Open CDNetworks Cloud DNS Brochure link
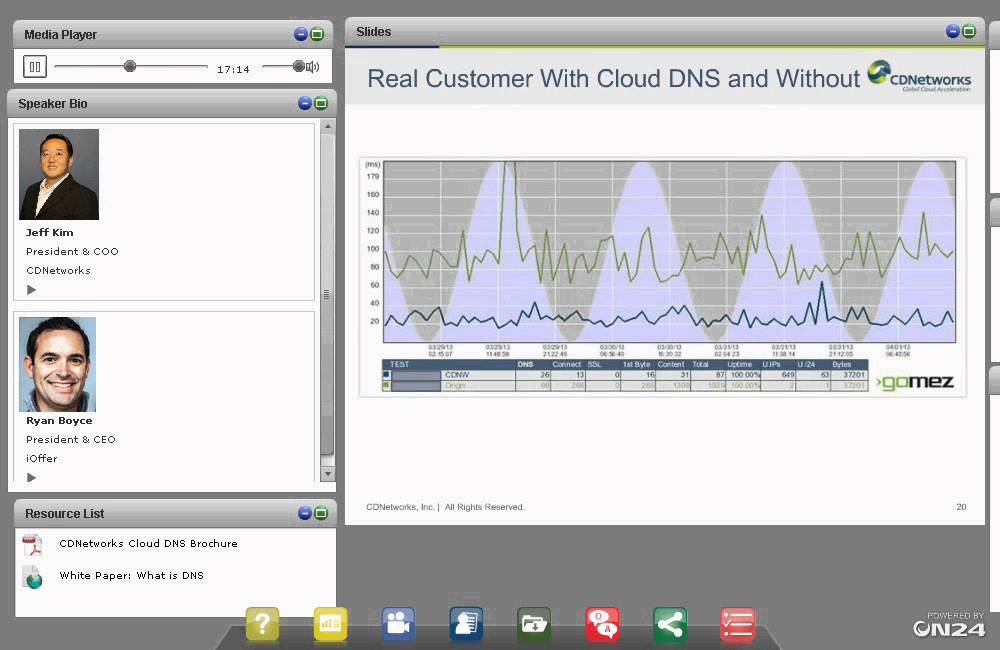This screenshot has width=1000, height=650. [149, 543]
